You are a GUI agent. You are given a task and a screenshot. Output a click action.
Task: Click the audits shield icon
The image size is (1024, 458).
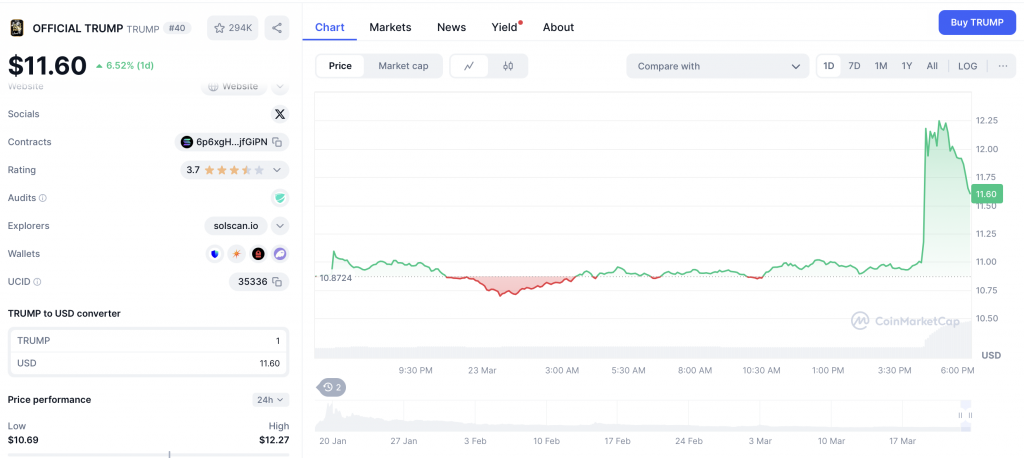pyautogui.click(x=279, y=198)
